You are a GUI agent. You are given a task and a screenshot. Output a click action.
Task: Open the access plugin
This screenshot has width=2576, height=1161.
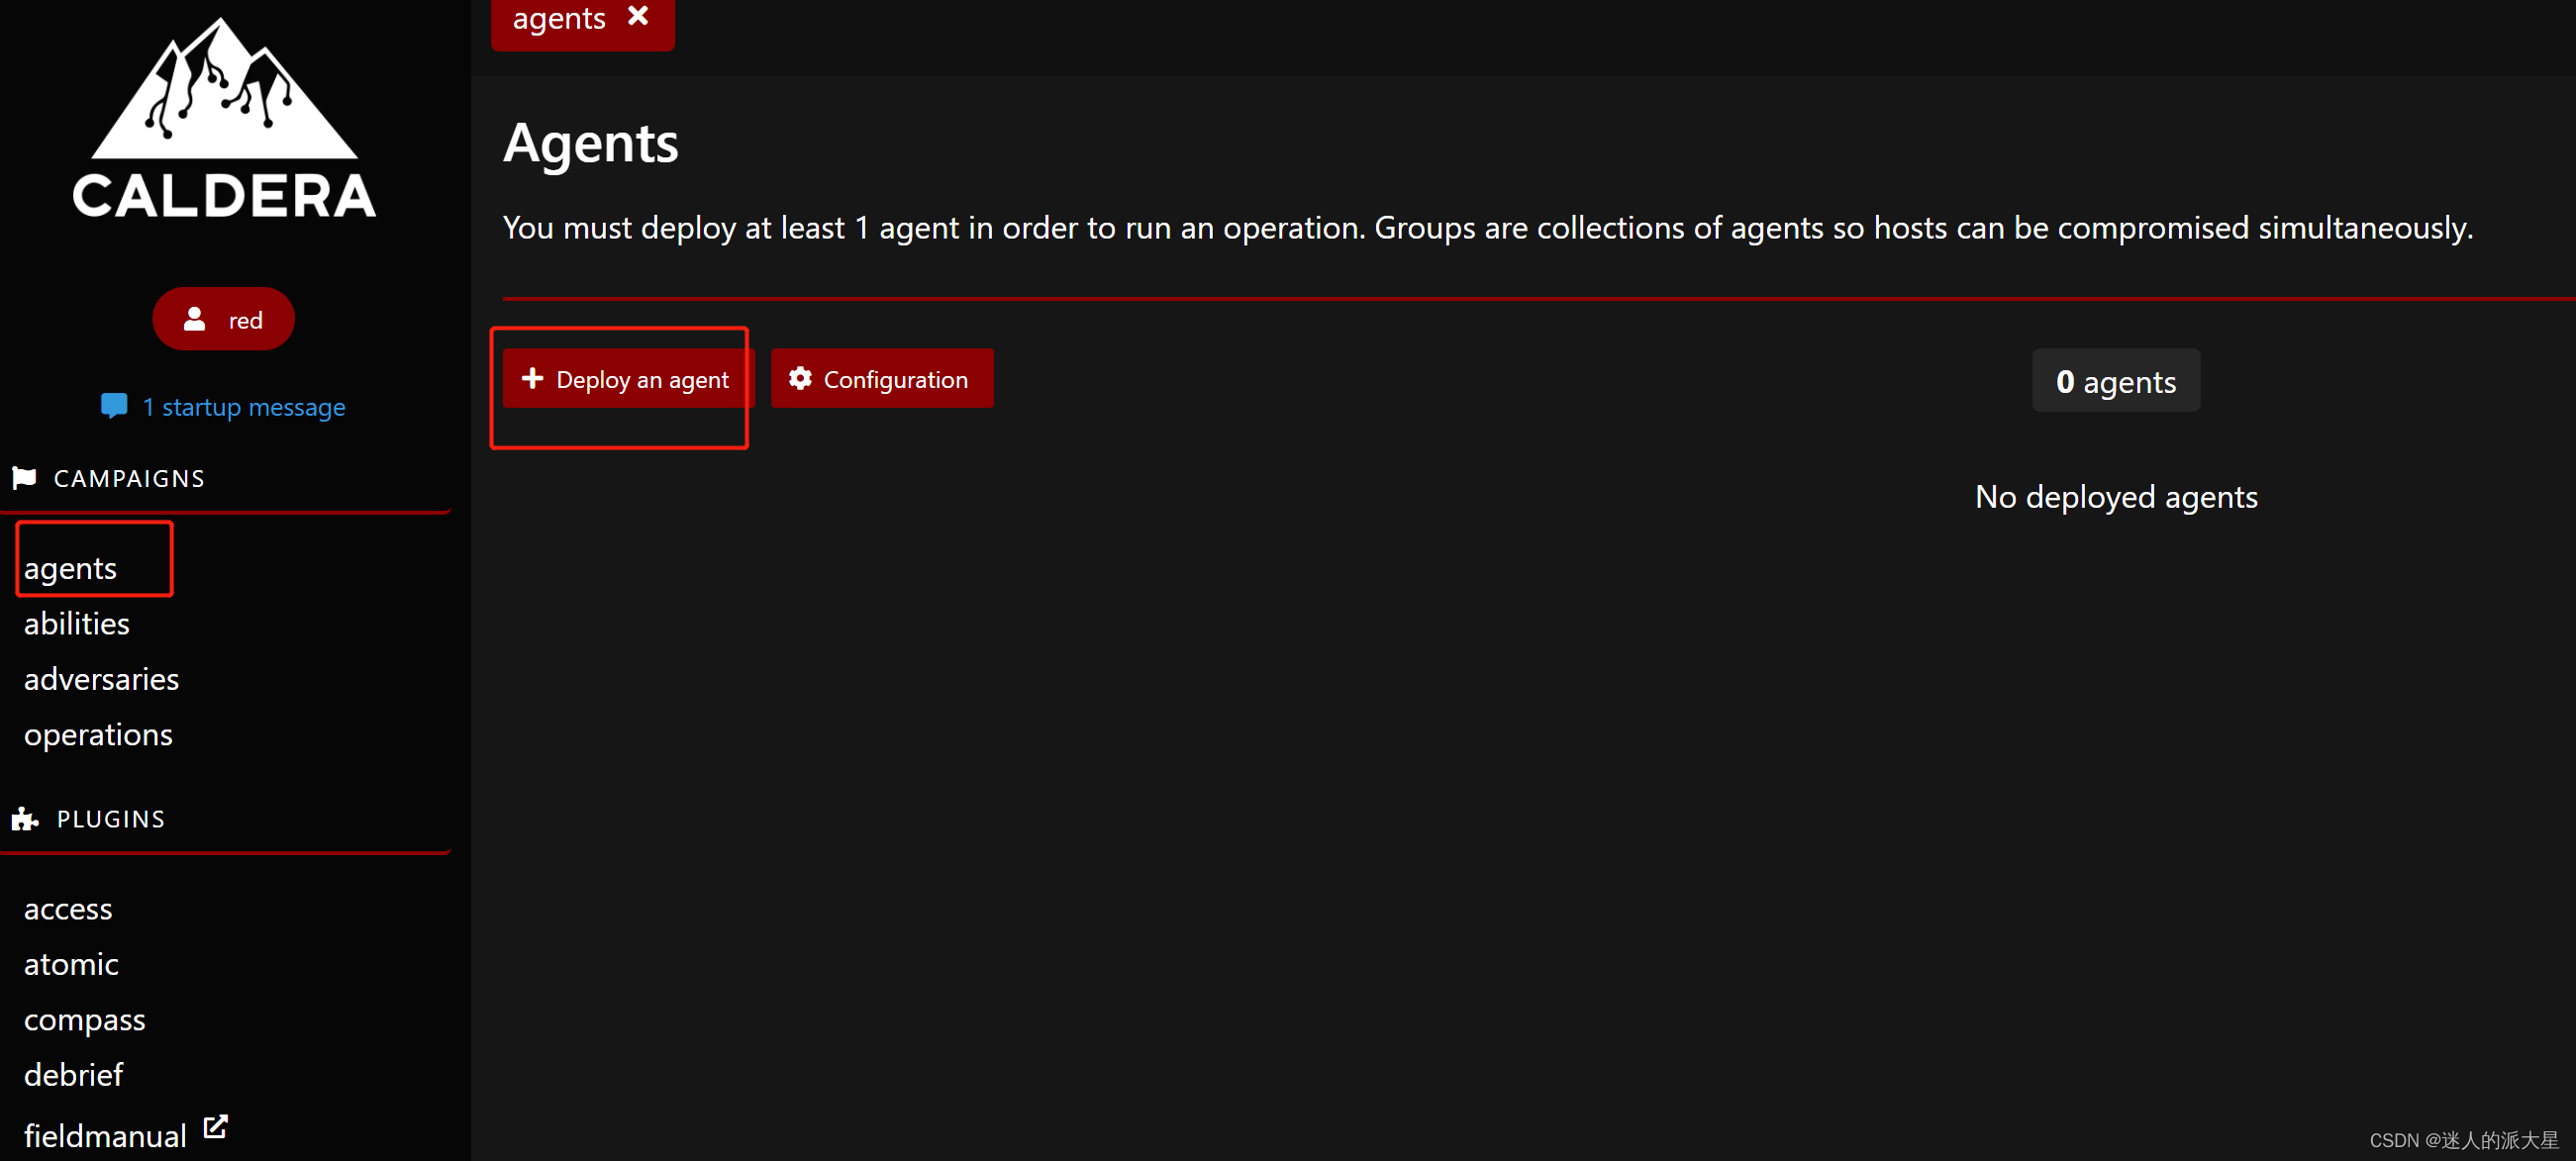pyautogui.click(x=68, y=908)
